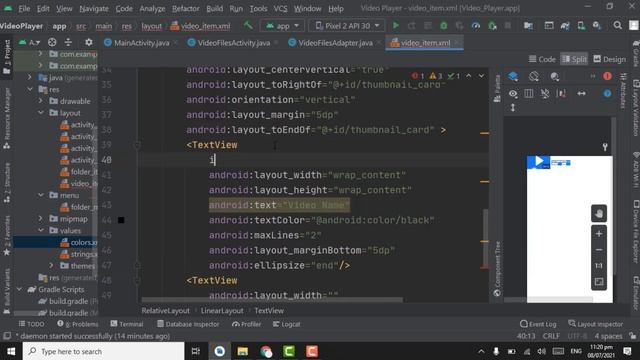Click the volume icon in system tray
The image size is (640, 360).
542,351
